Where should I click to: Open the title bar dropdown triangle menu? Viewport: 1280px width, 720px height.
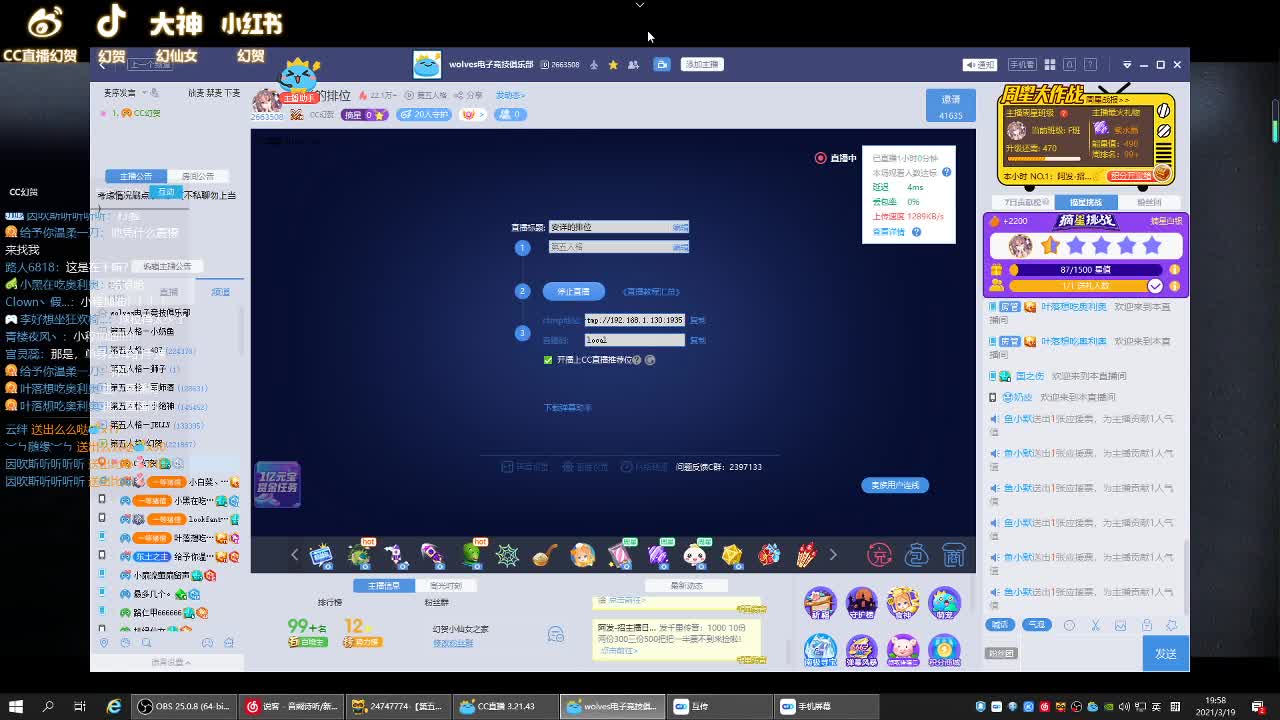click(x=1127, y=65)
